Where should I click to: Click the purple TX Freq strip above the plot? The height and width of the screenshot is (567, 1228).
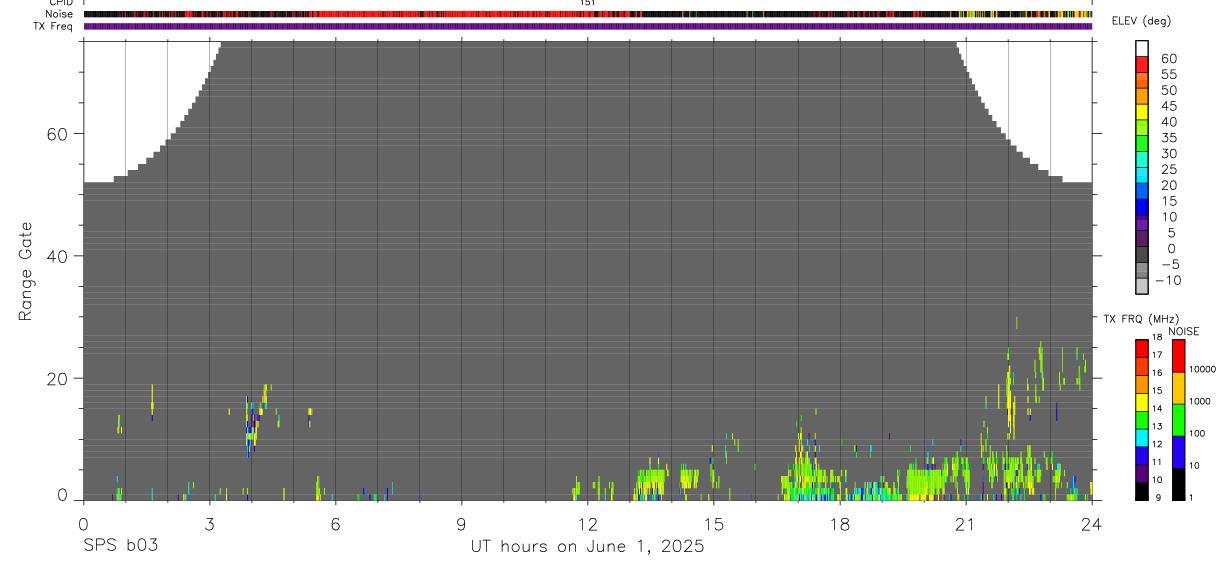[x=588, y=26]
